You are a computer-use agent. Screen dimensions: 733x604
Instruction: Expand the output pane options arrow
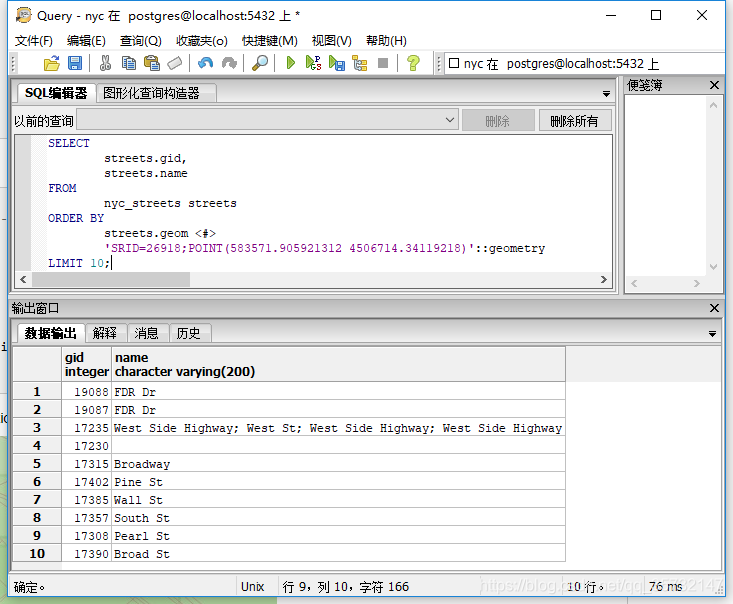coord(712,334)
